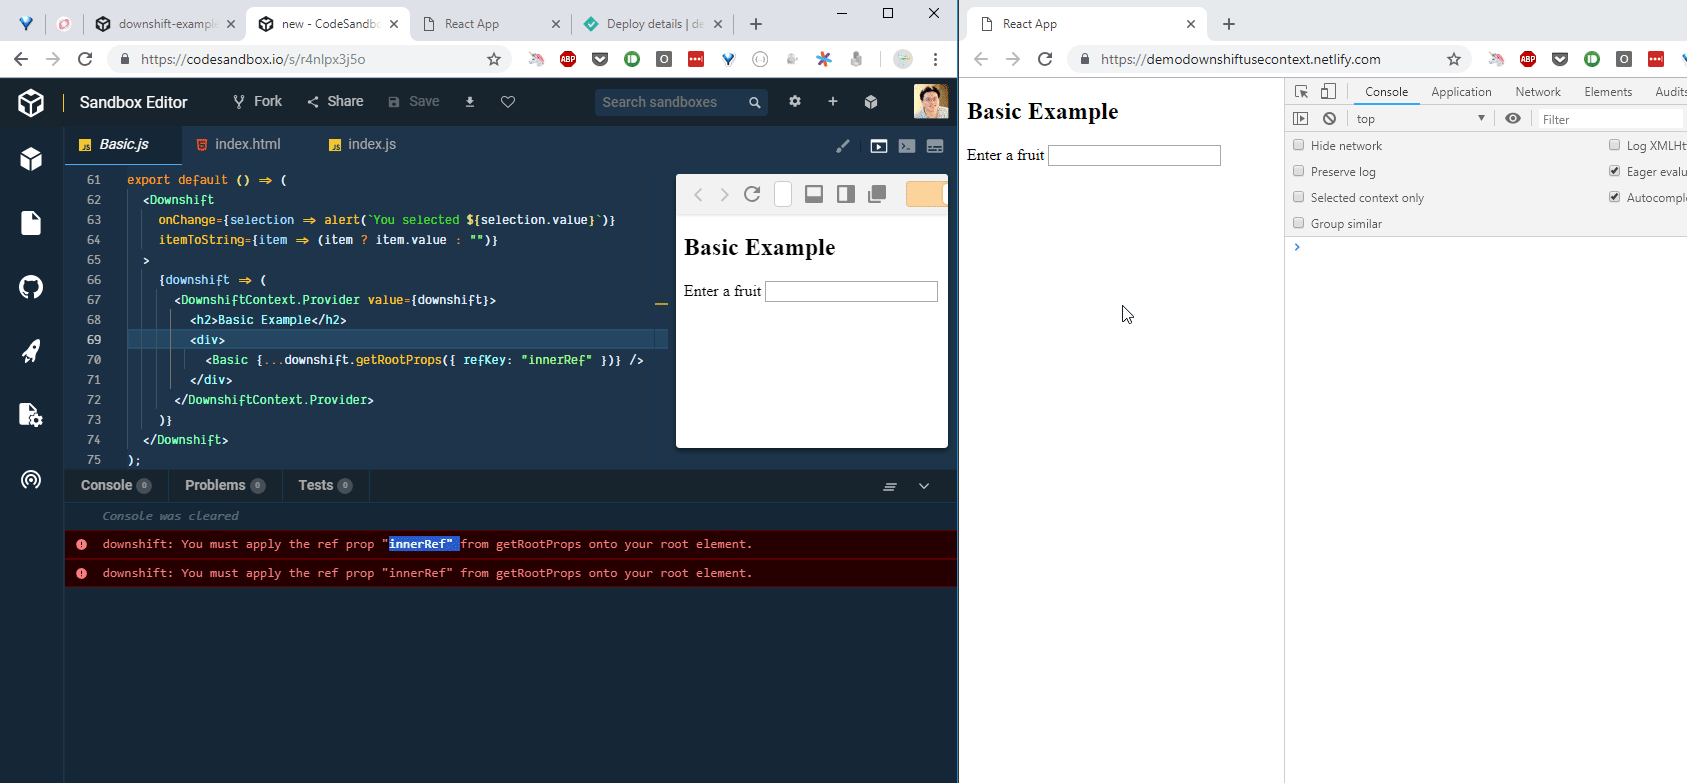Image resolution: width=1687 pixels, height=783 pixels.
Task: Collapse the bottom console panel with the chevron
Action: [924, 486]
